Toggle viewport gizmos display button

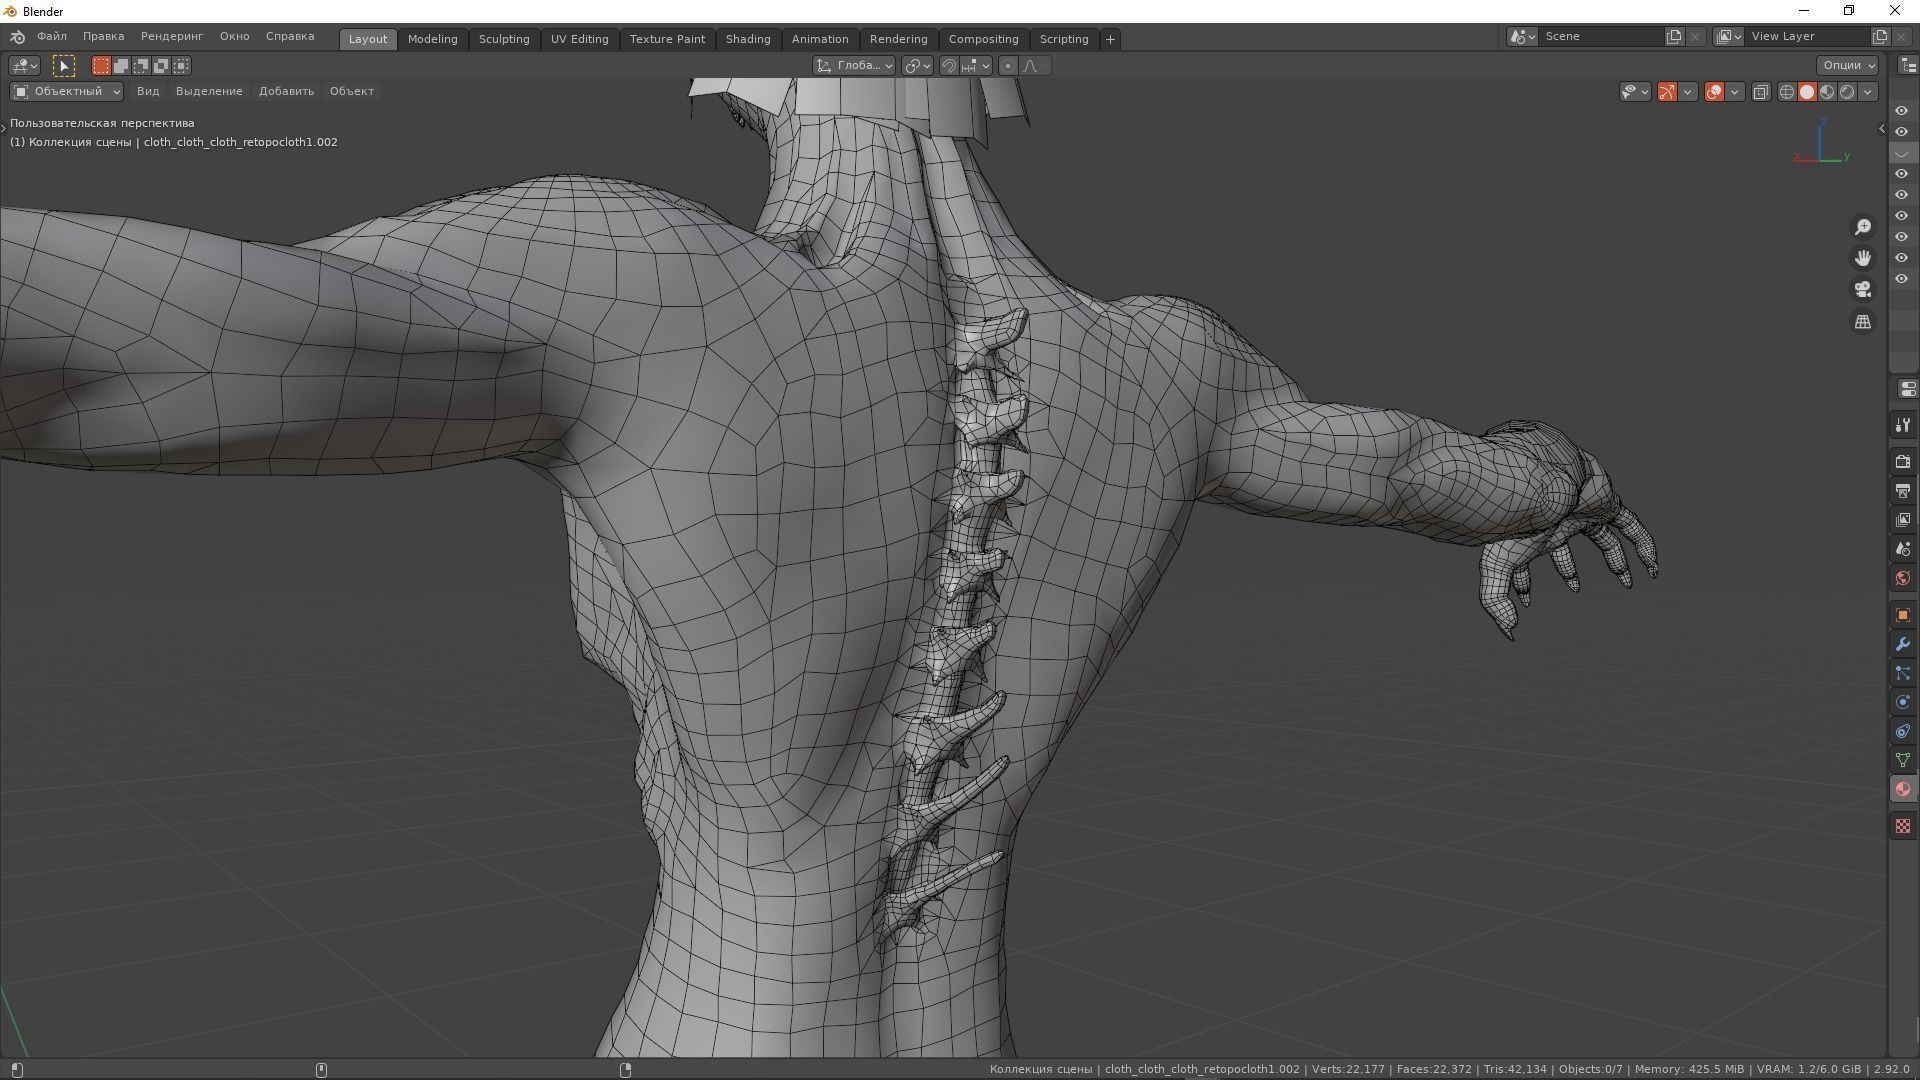[x=1667, y=92]
